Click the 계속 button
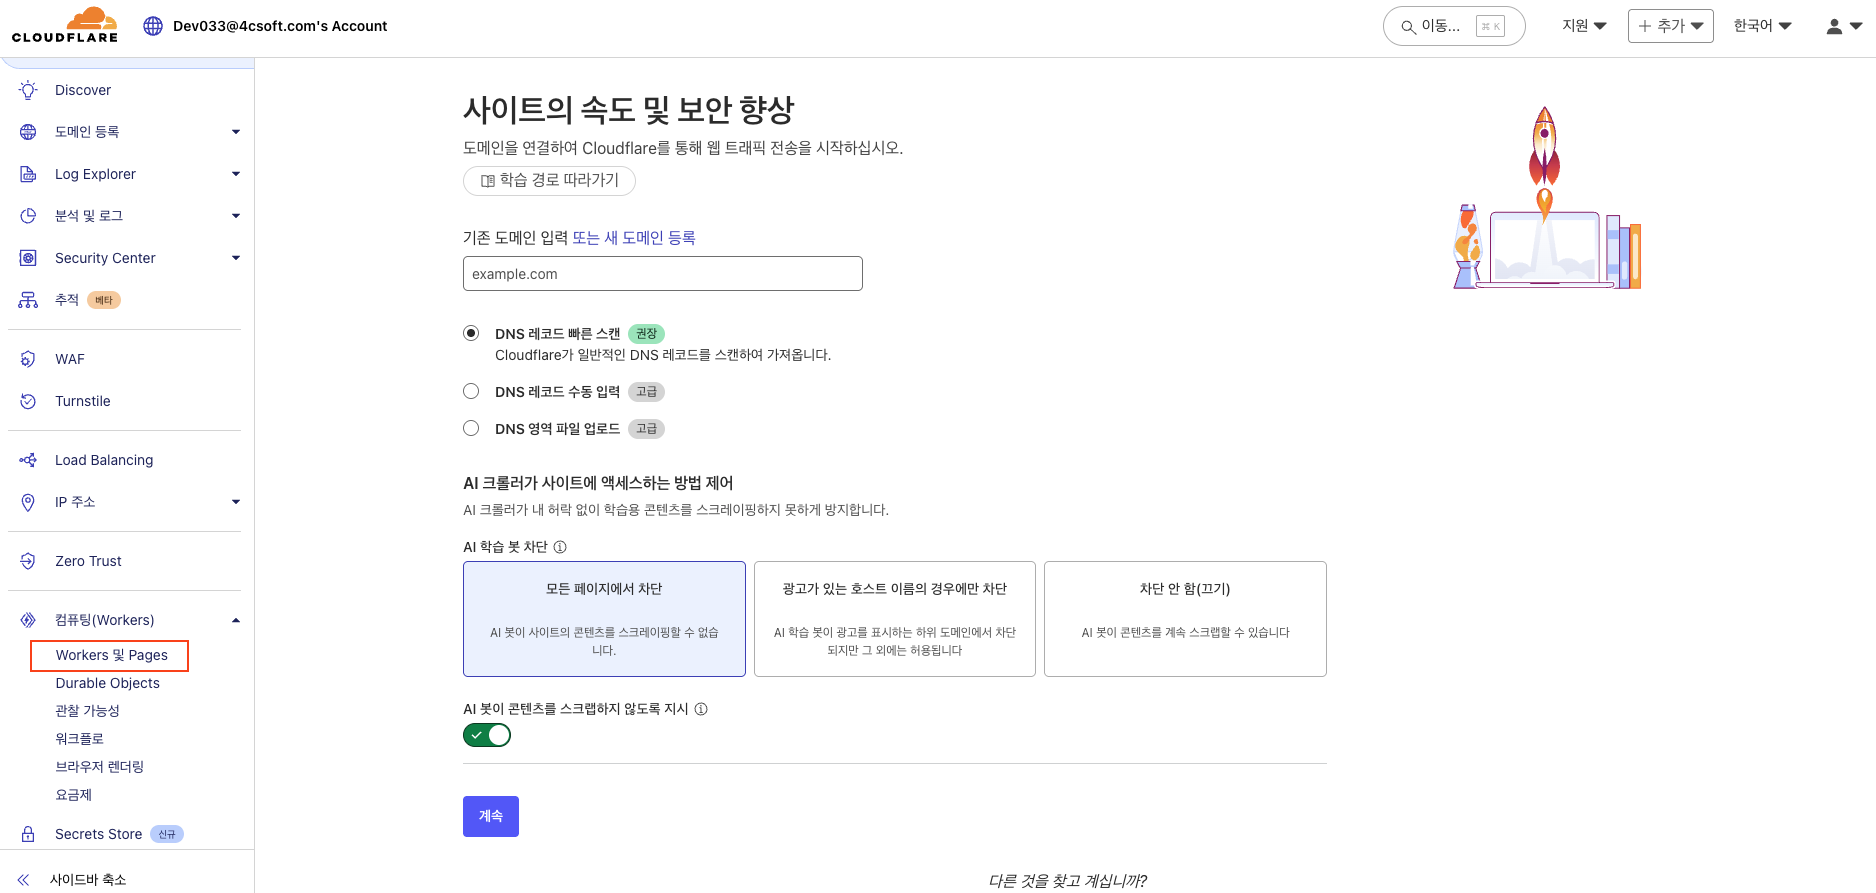Screen dimensions: 1876x893 pyautogui.click(x=491, y=816)
